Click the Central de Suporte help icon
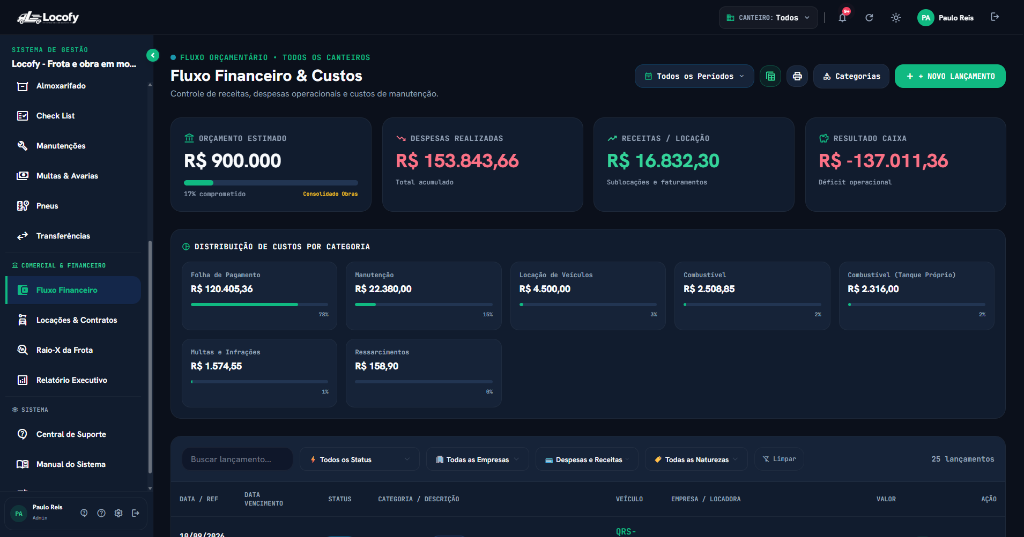Viewport: 1024px width, 537px height. point(22,434)
